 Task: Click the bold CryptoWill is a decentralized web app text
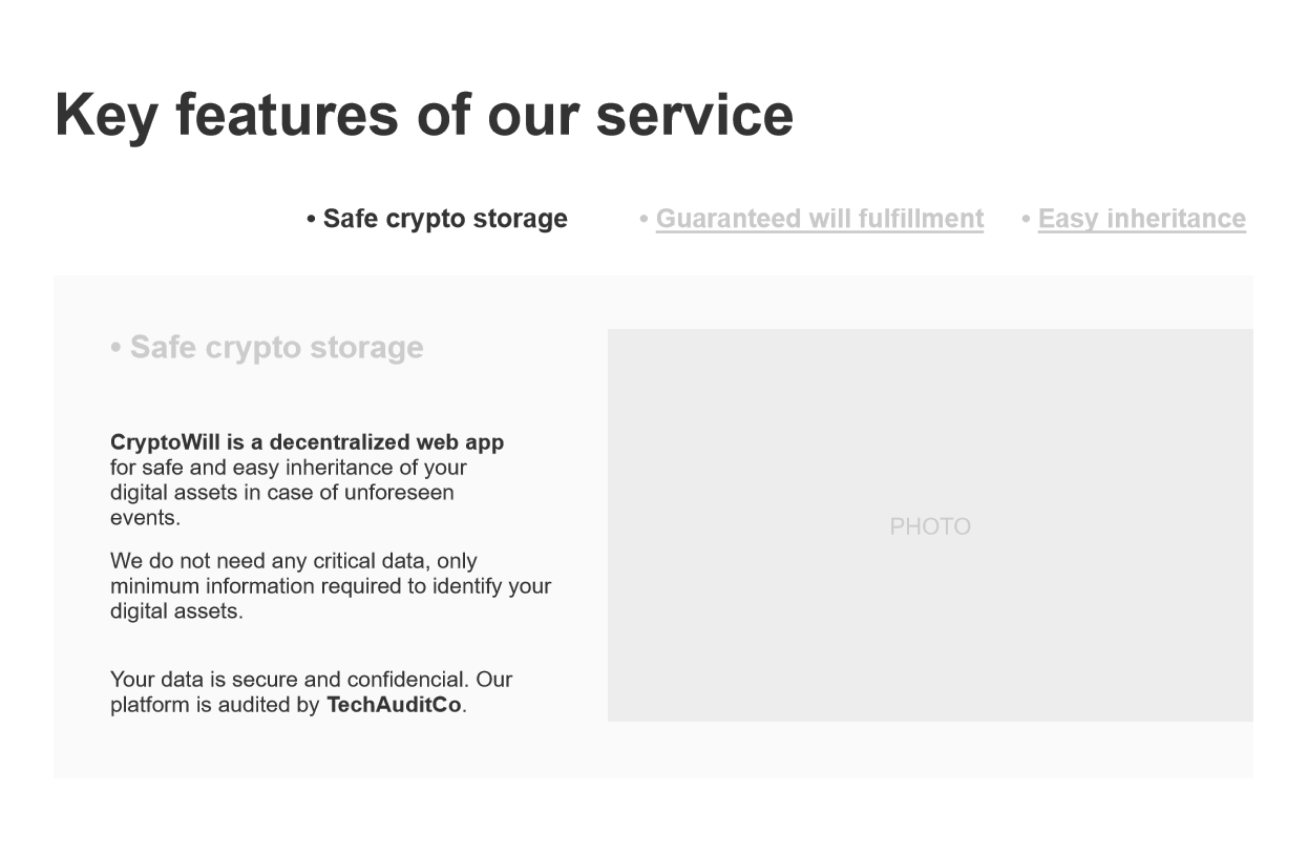click(307, 442)
